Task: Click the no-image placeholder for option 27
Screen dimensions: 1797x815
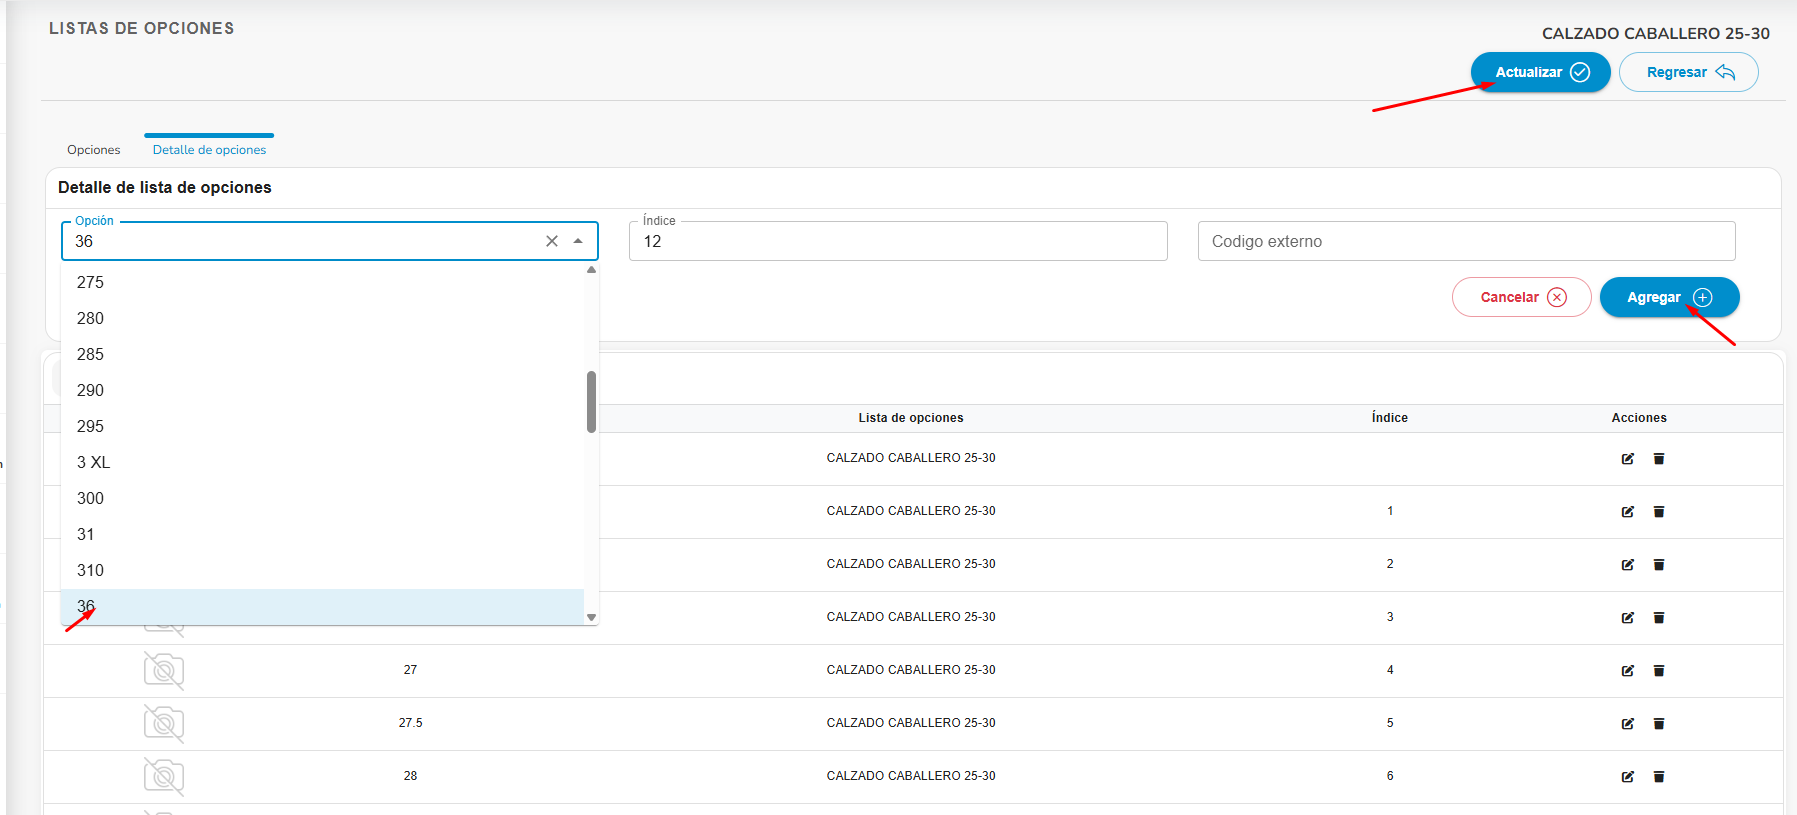Action: coord(164,671)
